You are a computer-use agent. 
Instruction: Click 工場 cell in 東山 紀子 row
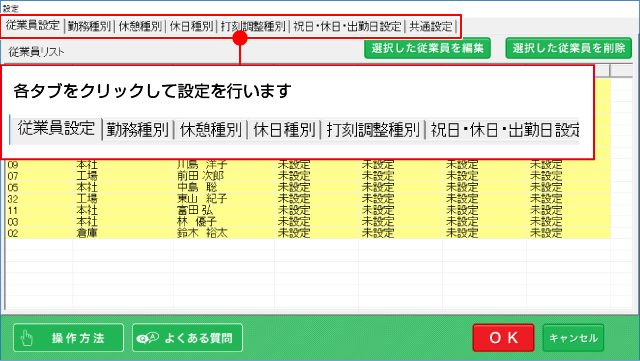pyautogui.click(x=87, y=199)
